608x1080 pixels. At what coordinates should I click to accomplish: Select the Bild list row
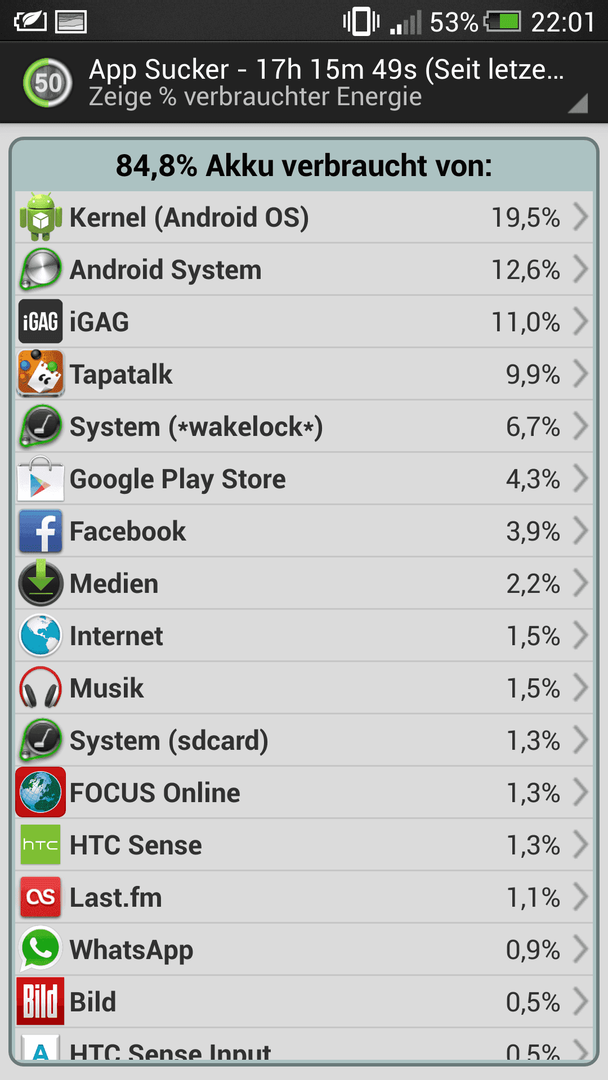(x=304, y=1001)
